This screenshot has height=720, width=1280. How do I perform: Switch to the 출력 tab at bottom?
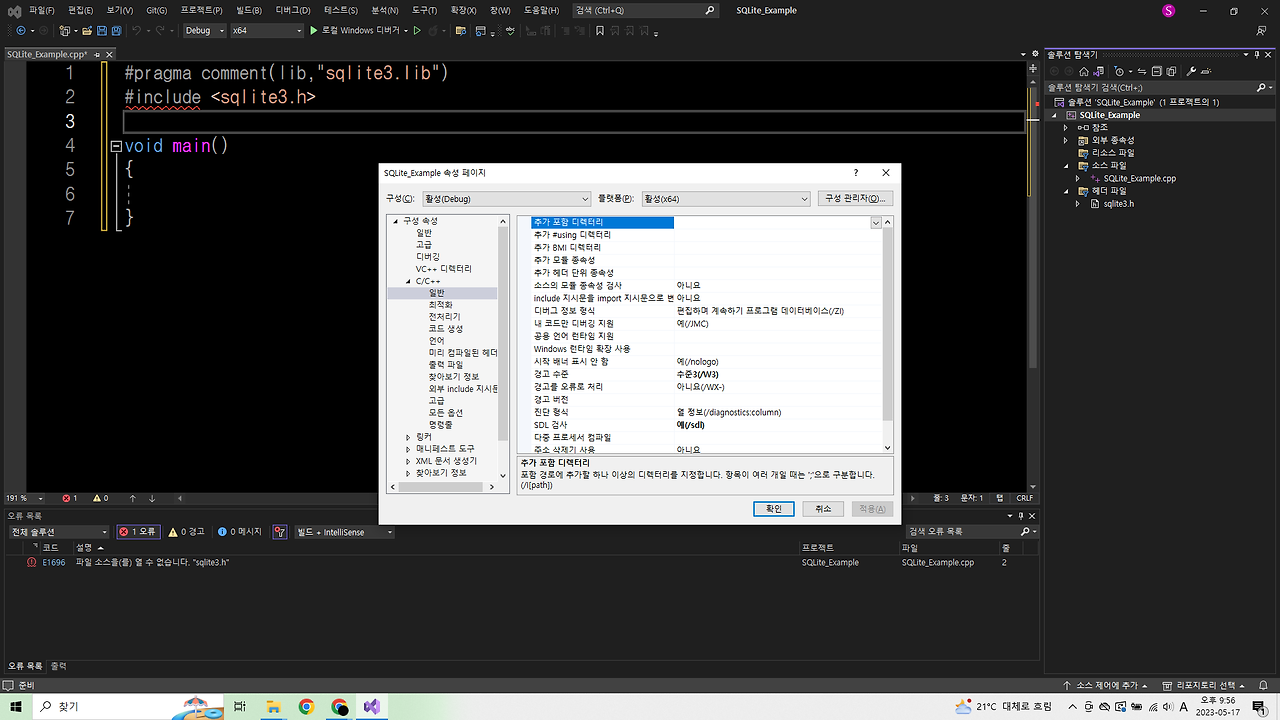pos(59,666)
